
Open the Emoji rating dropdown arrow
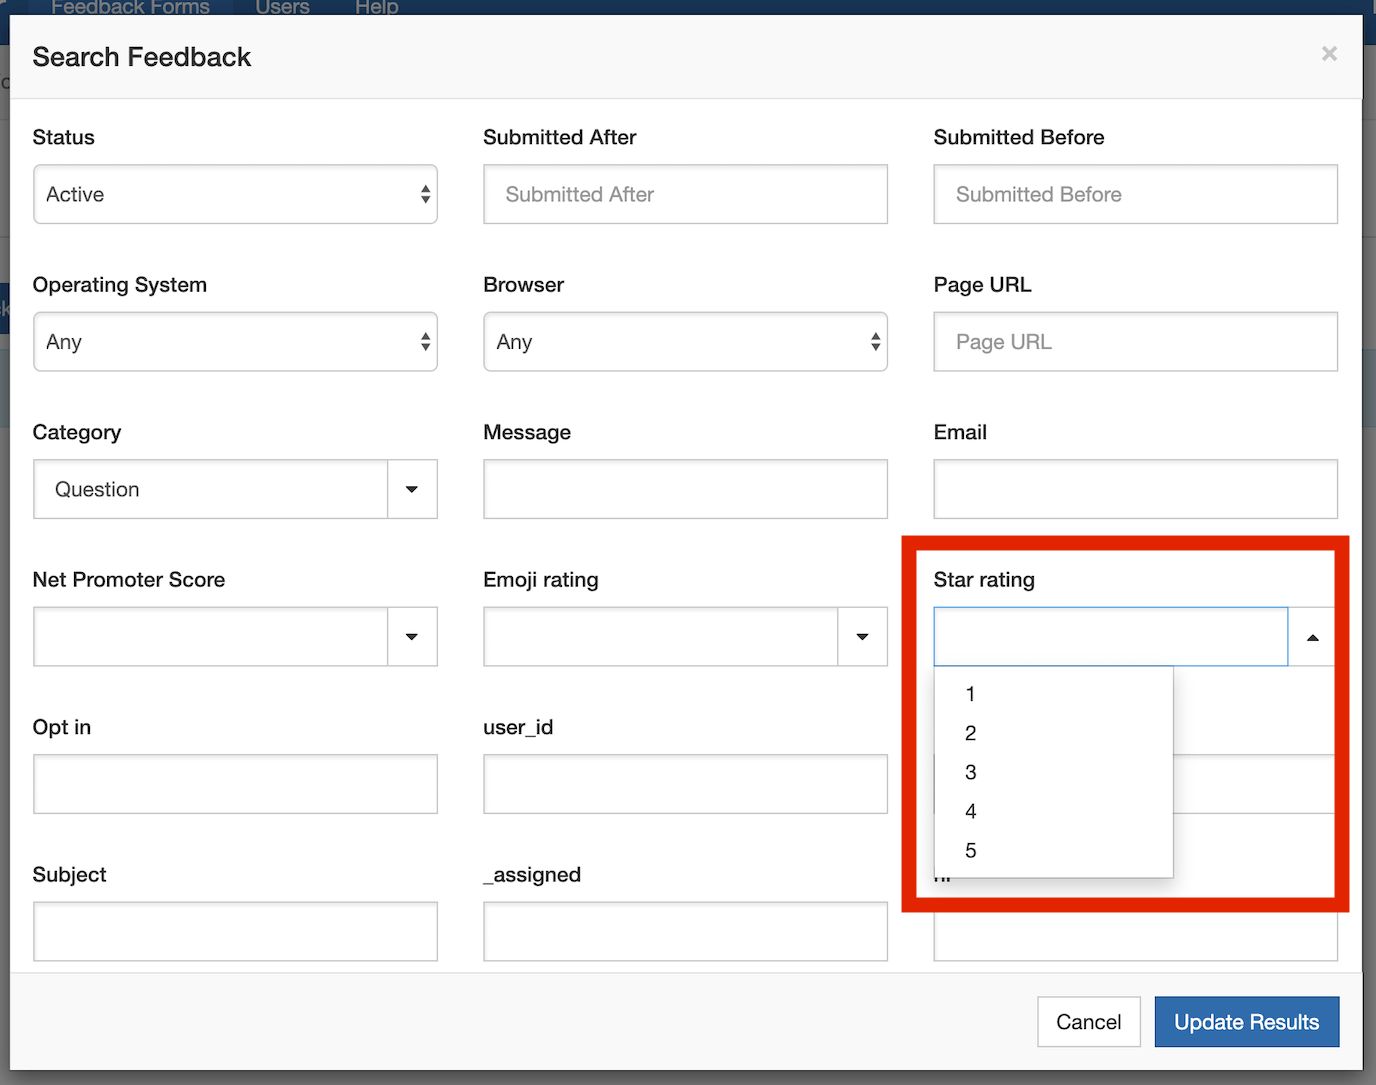861,636
